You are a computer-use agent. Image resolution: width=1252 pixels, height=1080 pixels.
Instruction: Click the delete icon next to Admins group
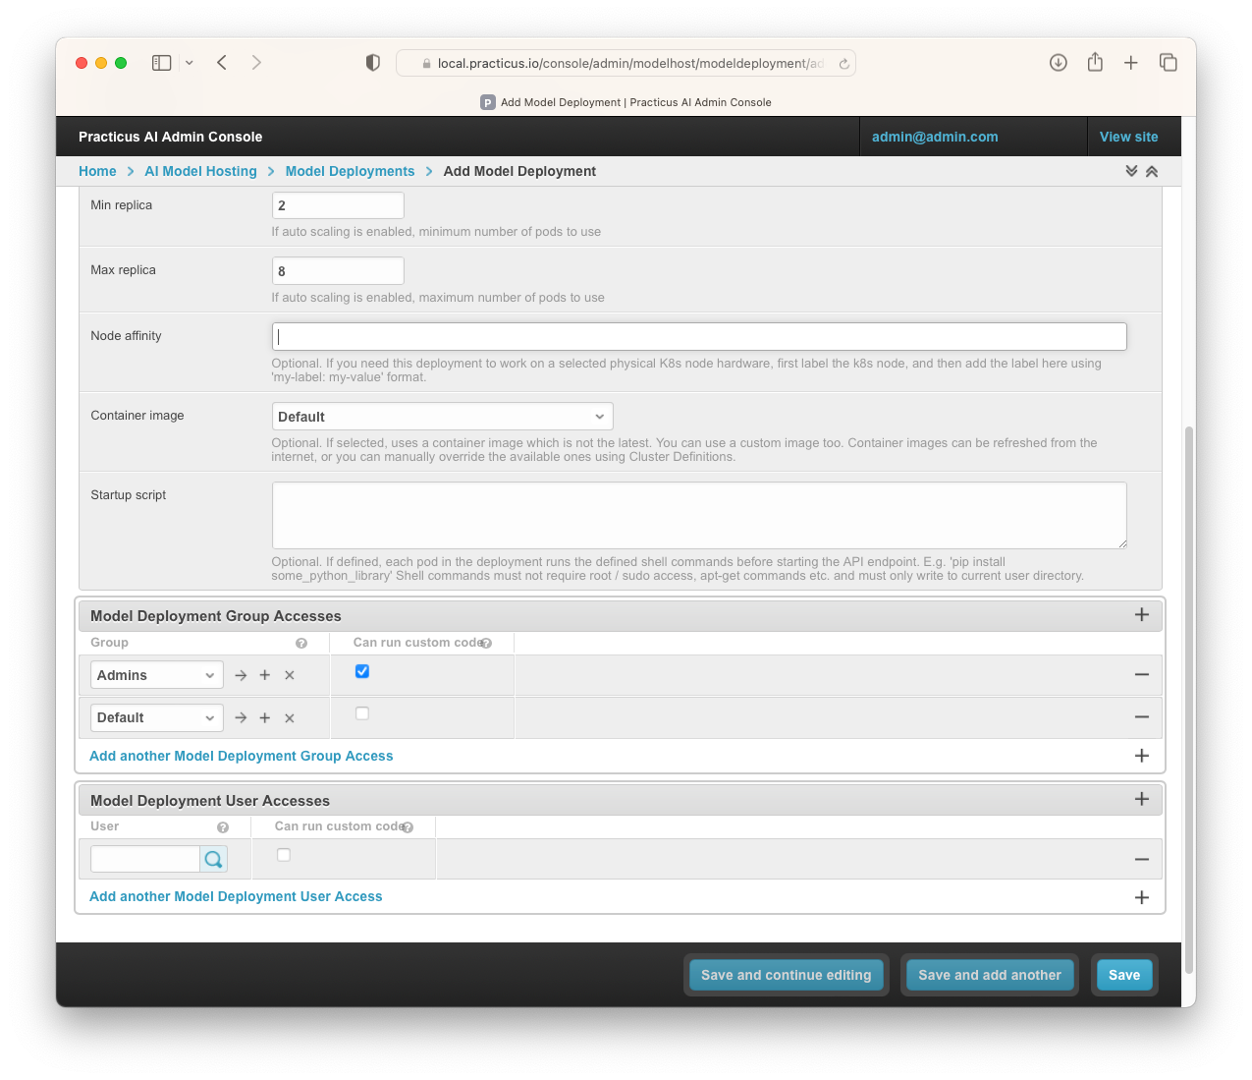[x=289, y=675]
